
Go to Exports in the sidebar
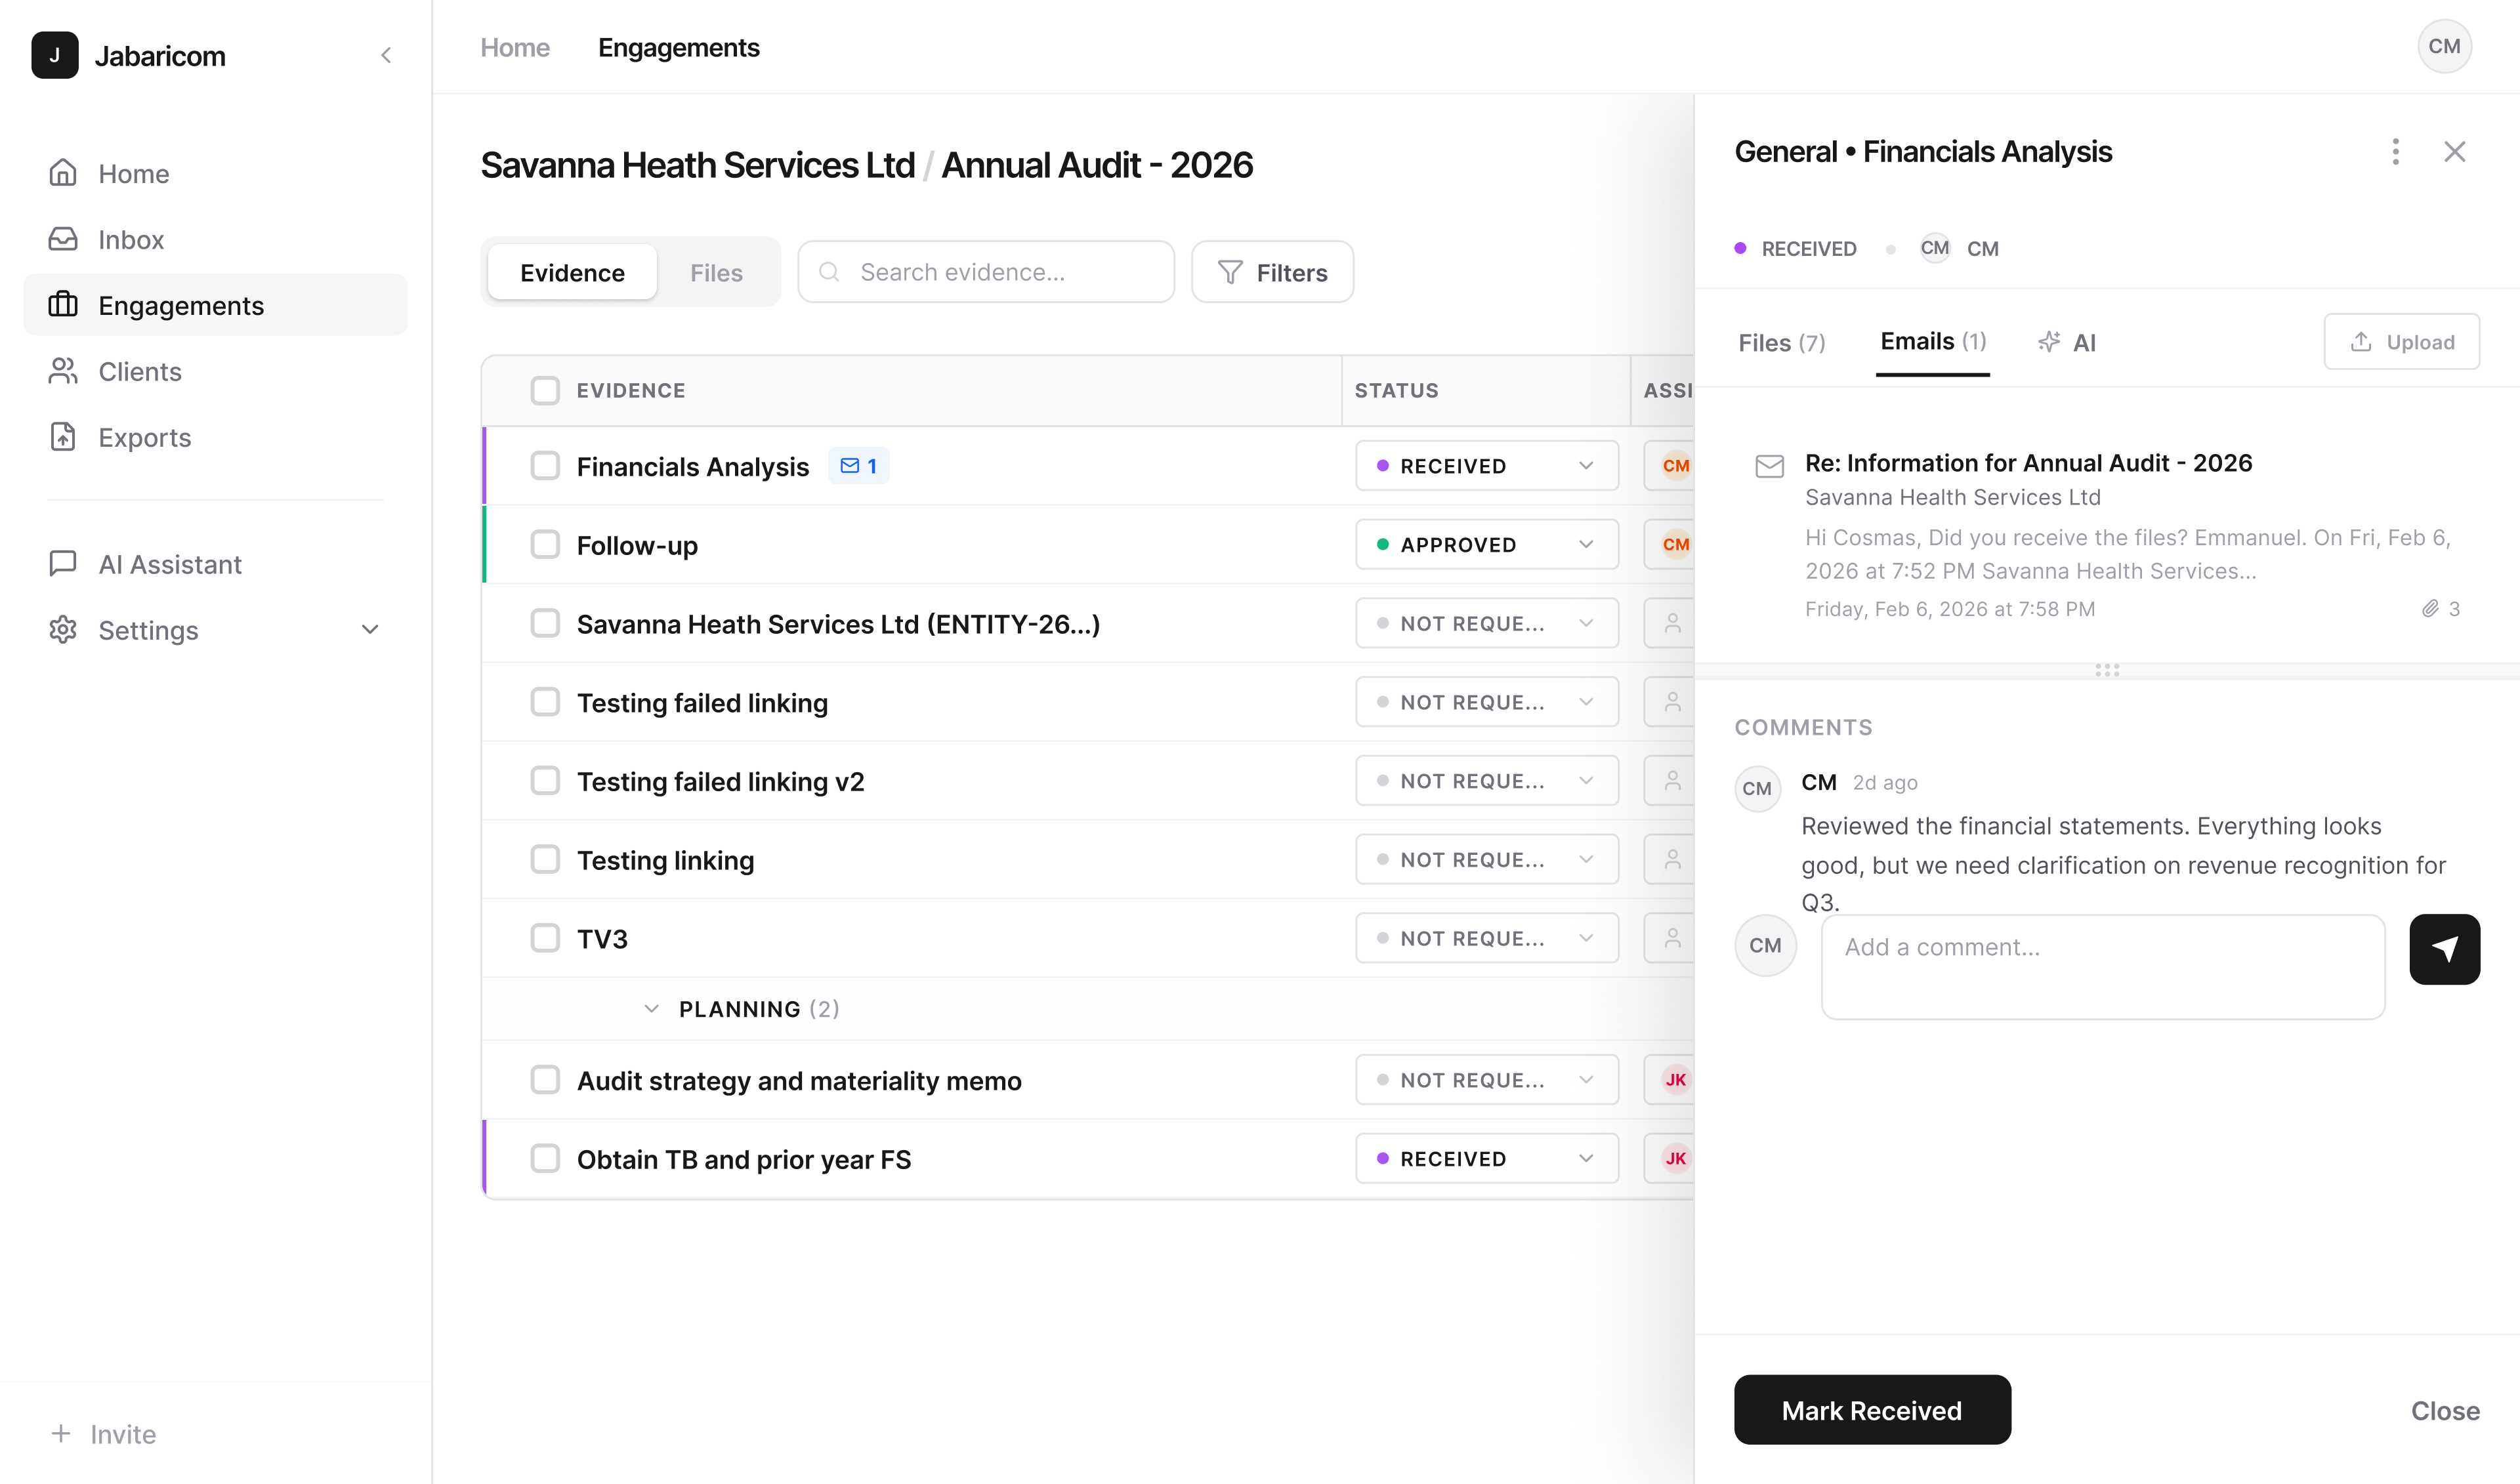144,438
